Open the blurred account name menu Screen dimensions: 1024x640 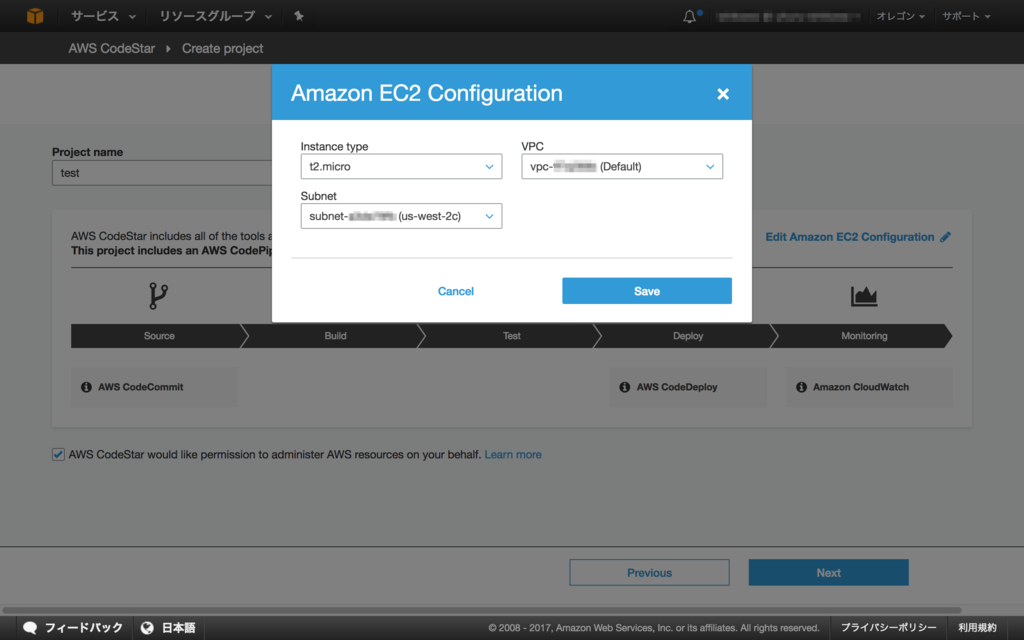tap(788, 17)
